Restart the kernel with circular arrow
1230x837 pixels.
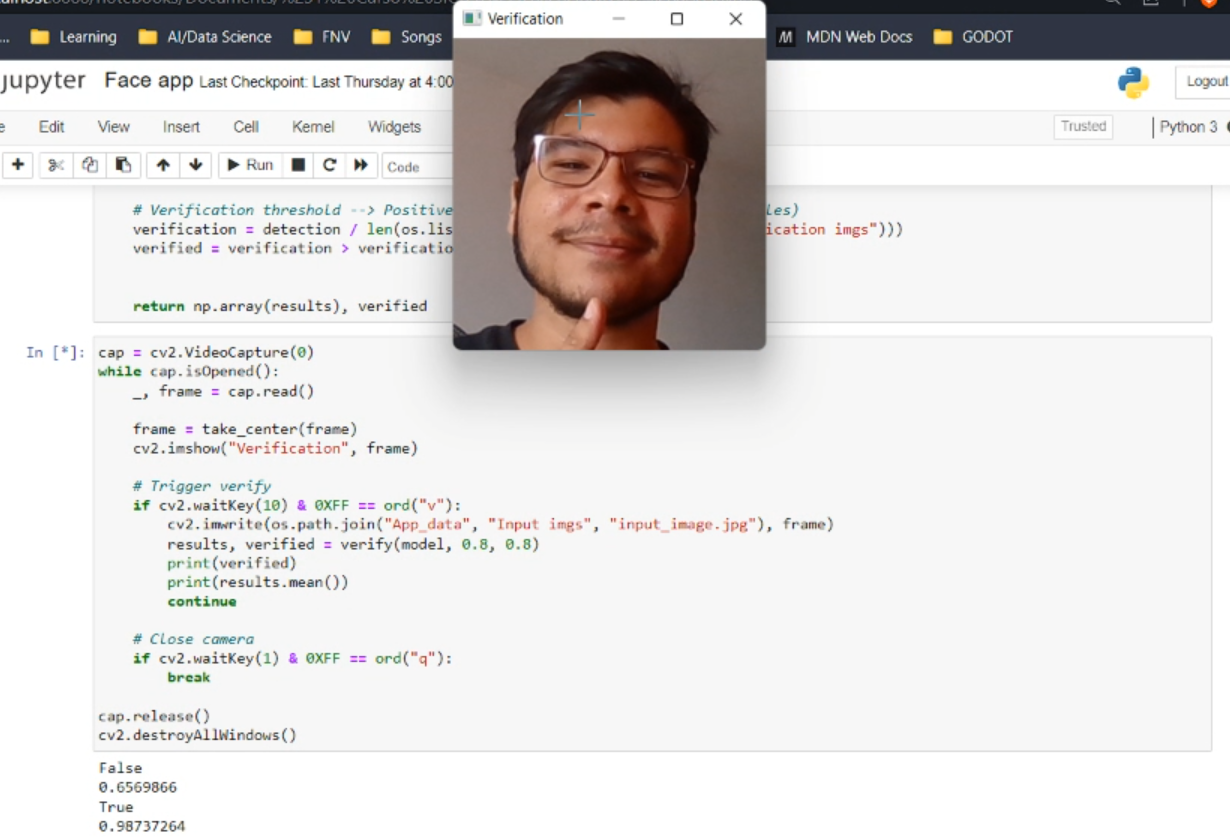click(329, 165)
